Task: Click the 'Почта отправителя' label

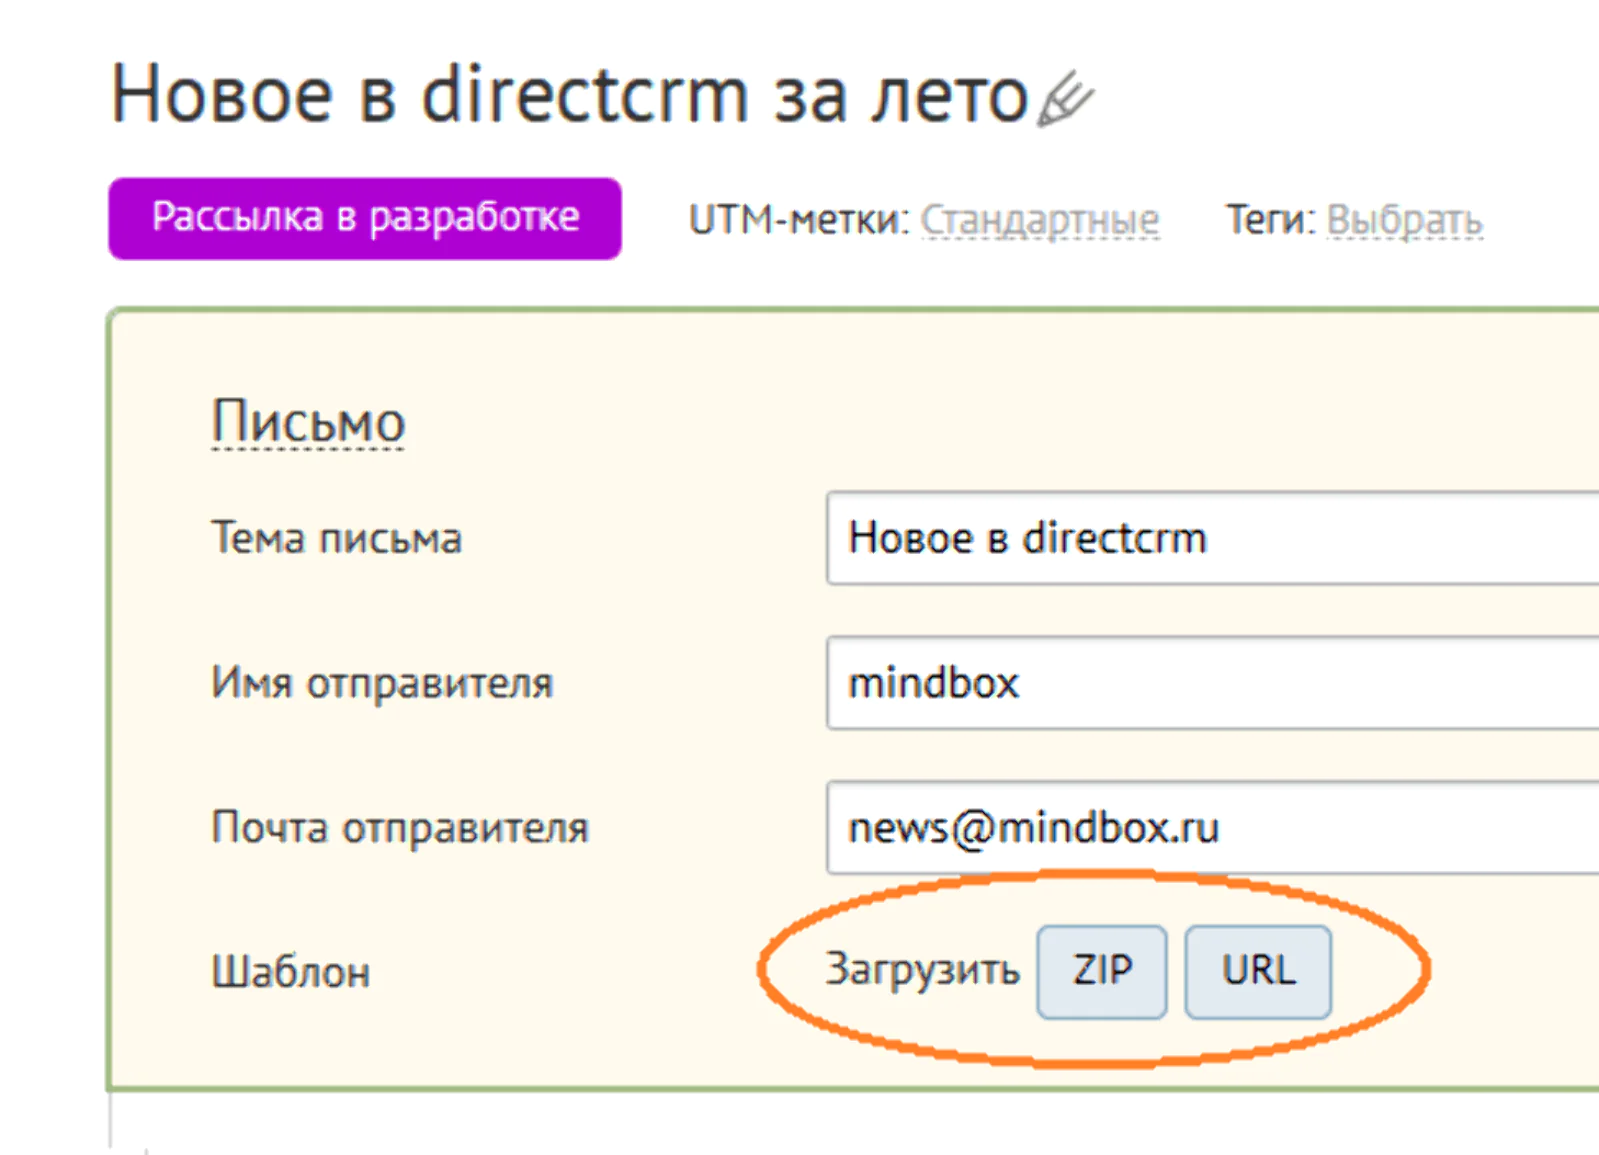Action: pyautogui.click(x=400, y=828)
